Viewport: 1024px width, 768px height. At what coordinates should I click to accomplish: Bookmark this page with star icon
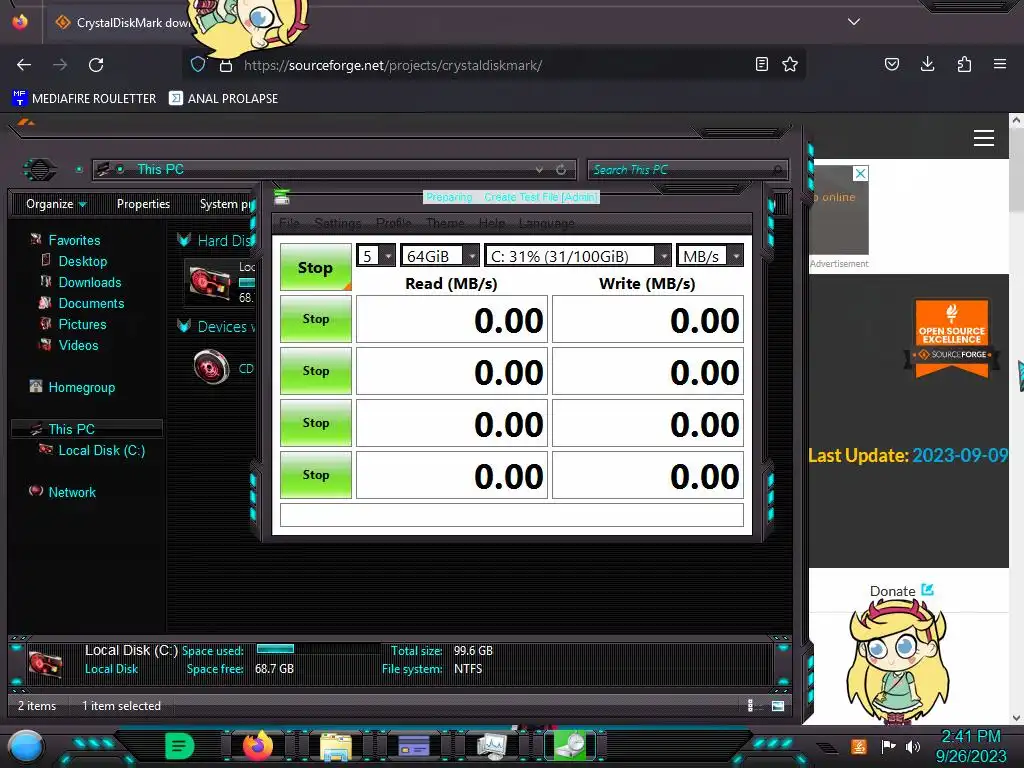point(790,65)
